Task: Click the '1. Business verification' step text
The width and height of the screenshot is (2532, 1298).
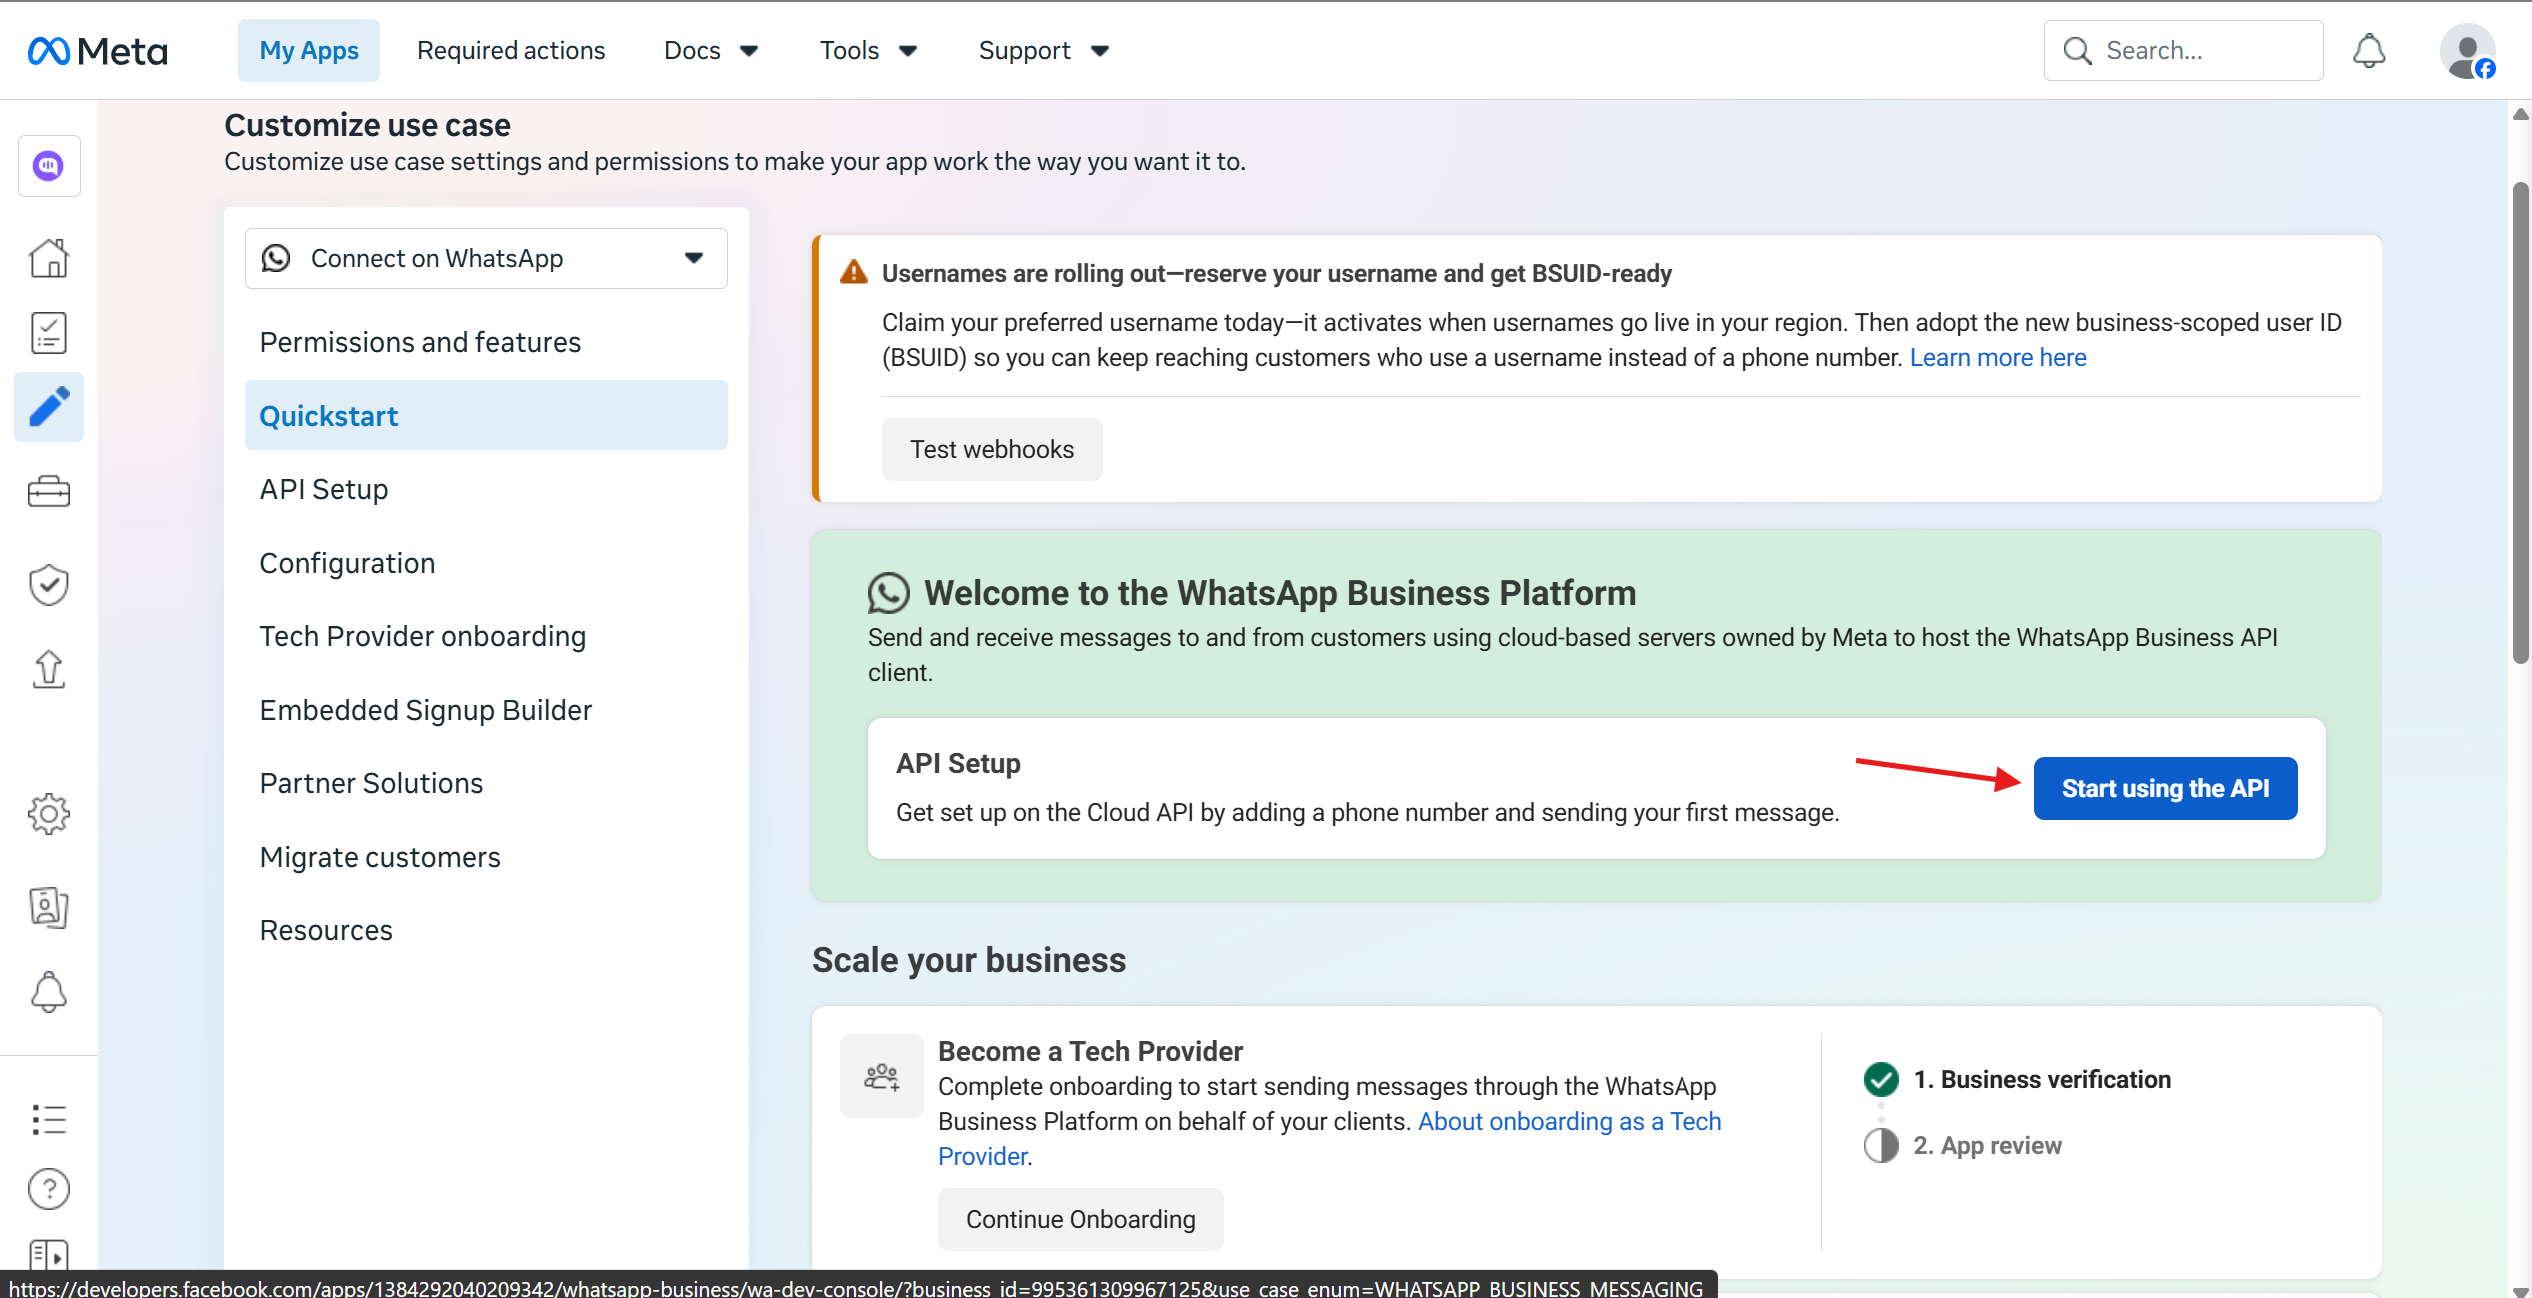Action: (x=2042, y=1079)
